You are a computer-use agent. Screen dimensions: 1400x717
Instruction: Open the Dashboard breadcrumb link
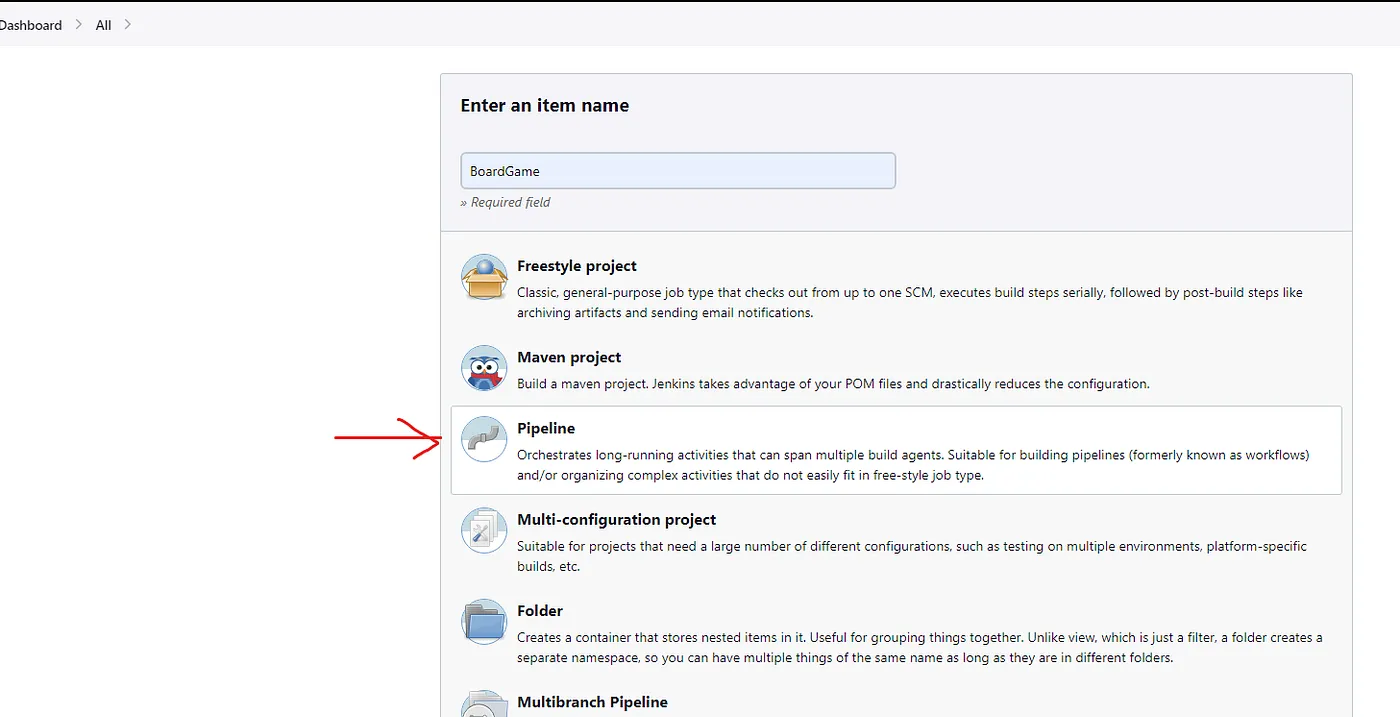click(31, 25)
